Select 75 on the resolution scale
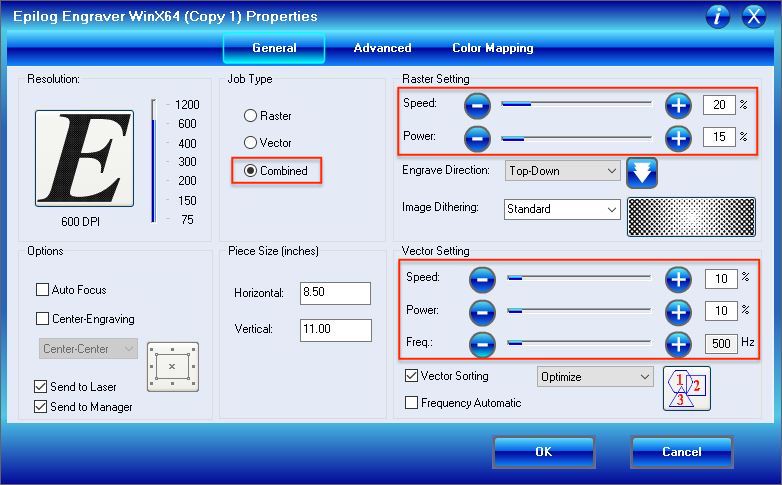This screenshot has height=485, width=782. (x=187, y=220)
